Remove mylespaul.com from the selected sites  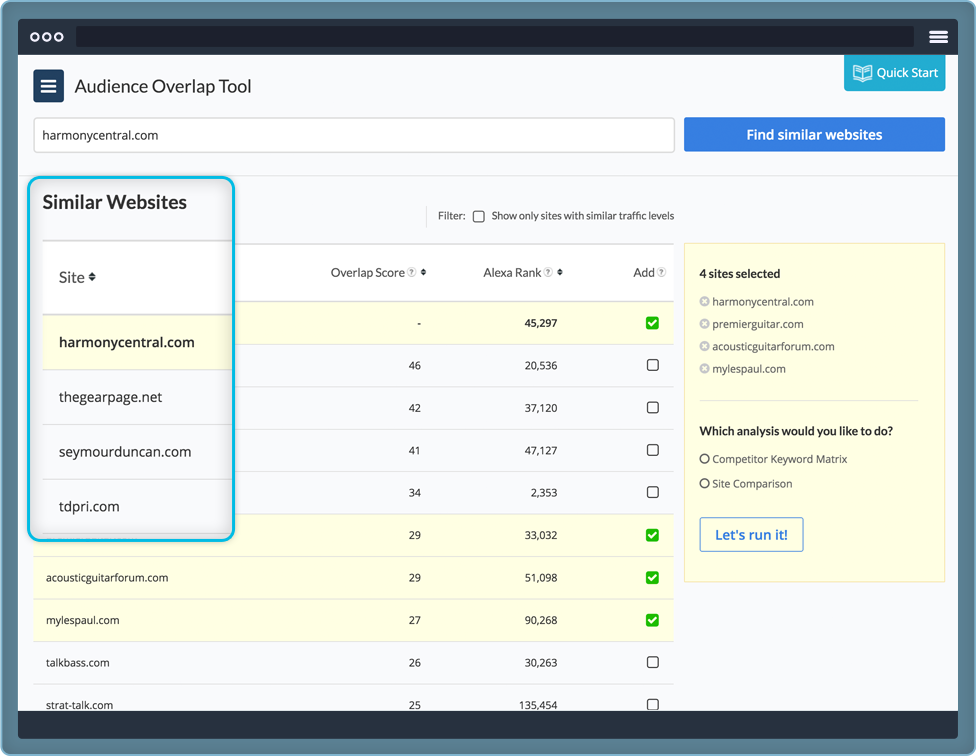[x=705, y=369]
